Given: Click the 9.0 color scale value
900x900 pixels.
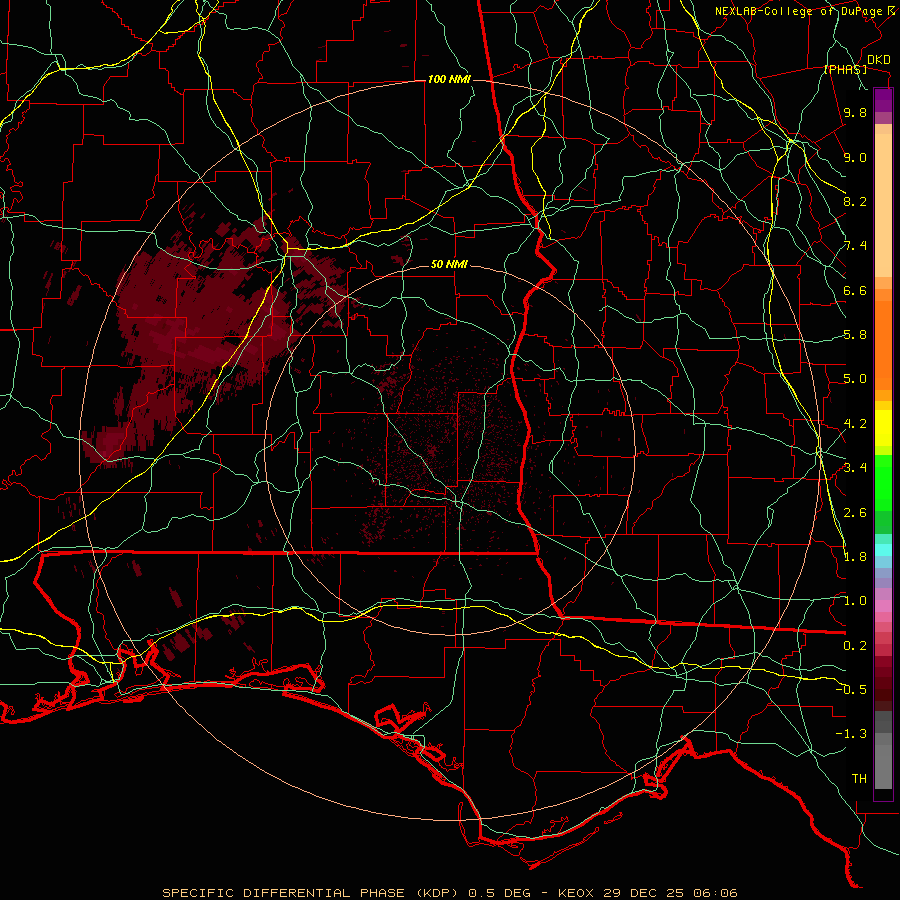Looking at the screenshot, I should 855,157.
